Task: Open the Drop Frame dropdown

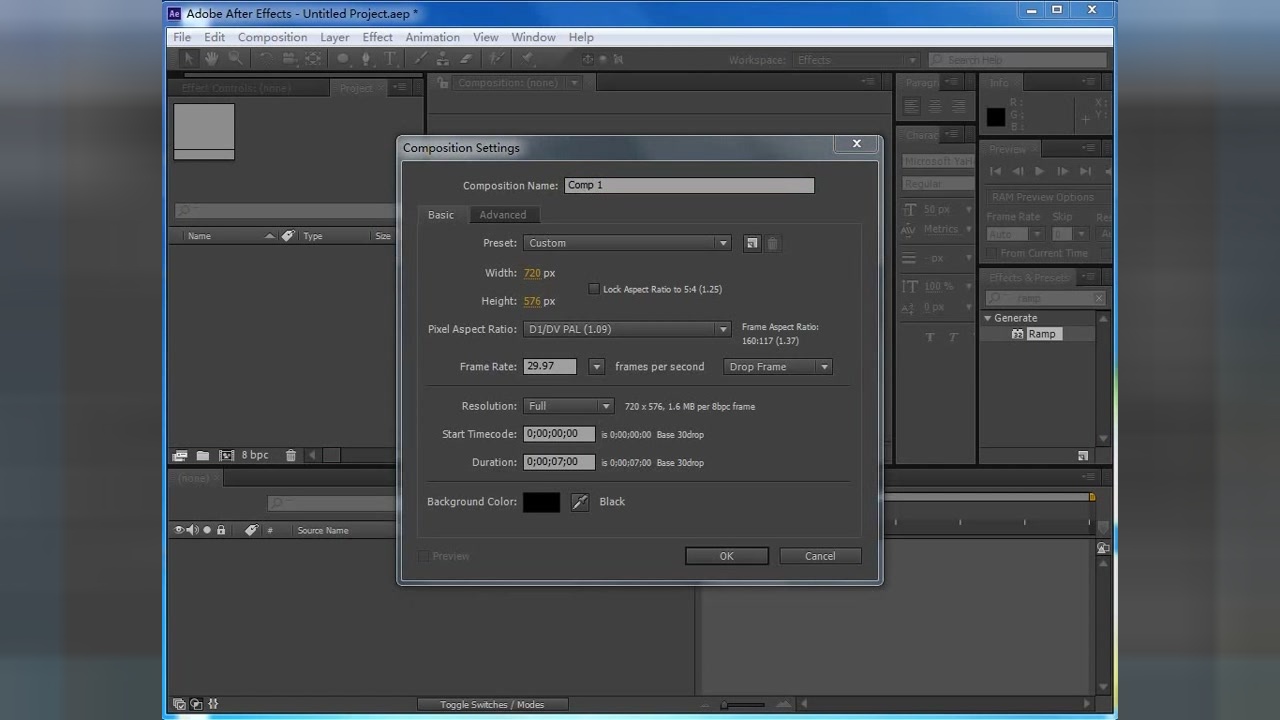Action: point(778,367)
